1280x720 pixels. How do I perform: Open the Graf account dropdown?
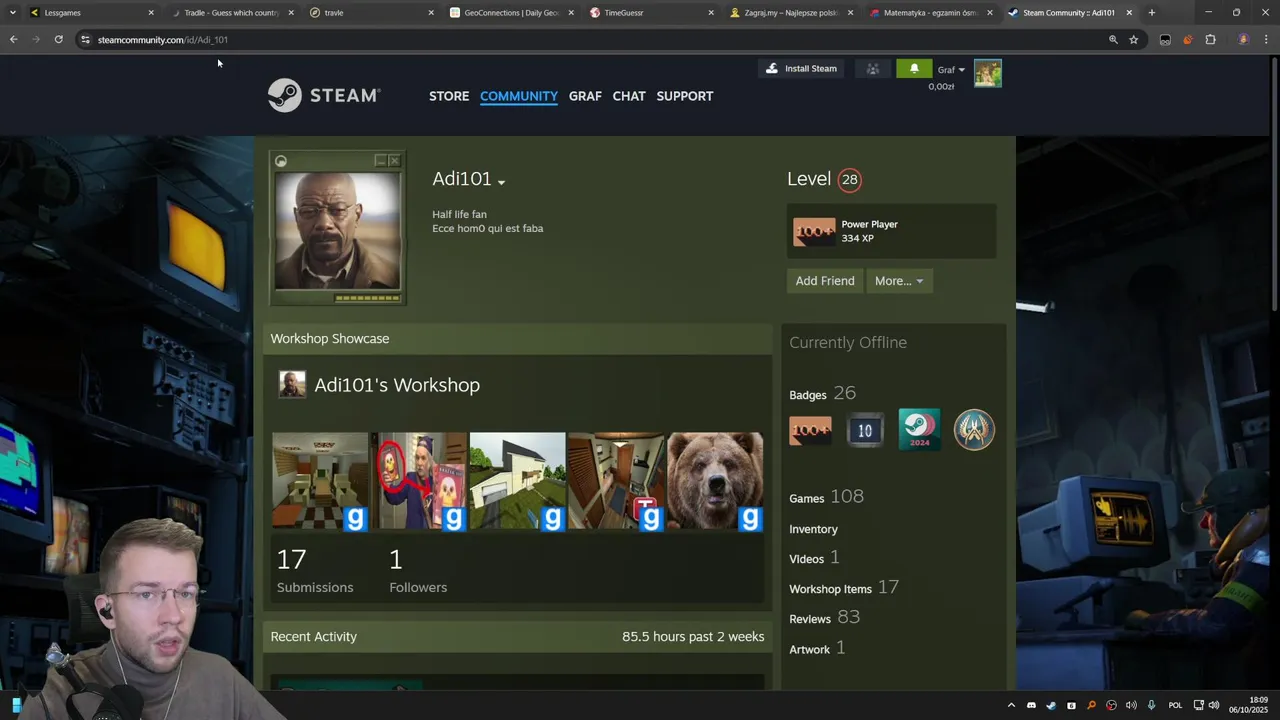[951, 70]
